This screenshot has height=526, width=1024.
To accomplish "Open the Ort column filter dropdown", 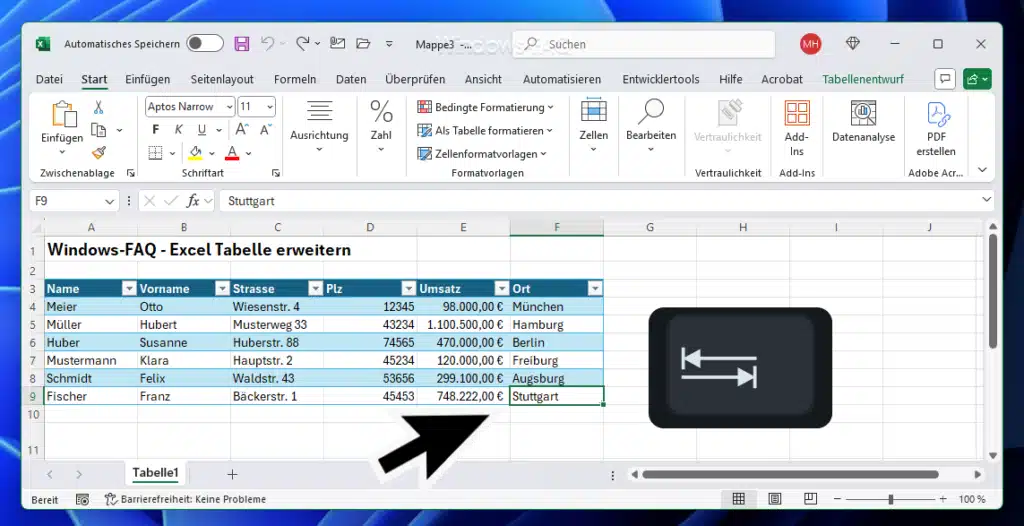I will (x=595, y=288).
